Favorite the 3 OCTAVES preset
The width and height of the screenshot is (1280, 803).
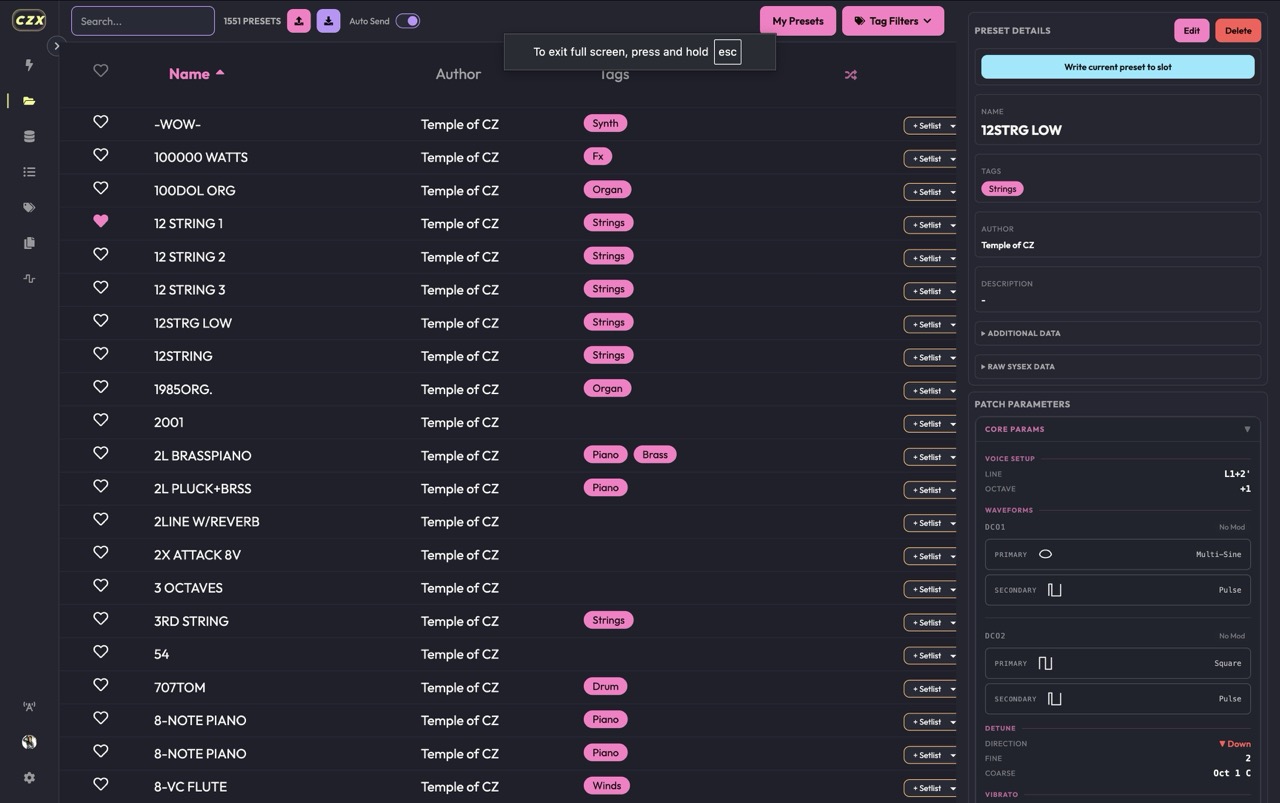[100, 586]
